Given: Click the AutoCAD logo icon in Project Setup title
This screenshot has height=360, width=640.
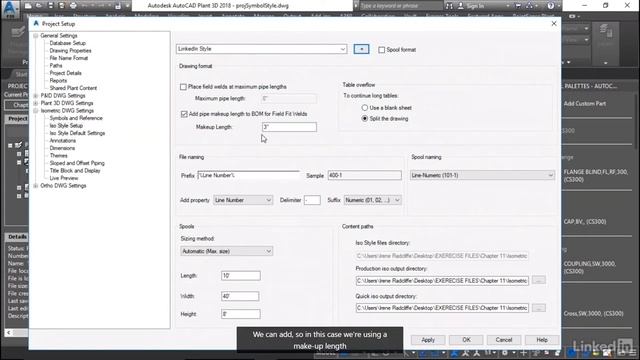Looking at the screenshot, I should point(36,24).
